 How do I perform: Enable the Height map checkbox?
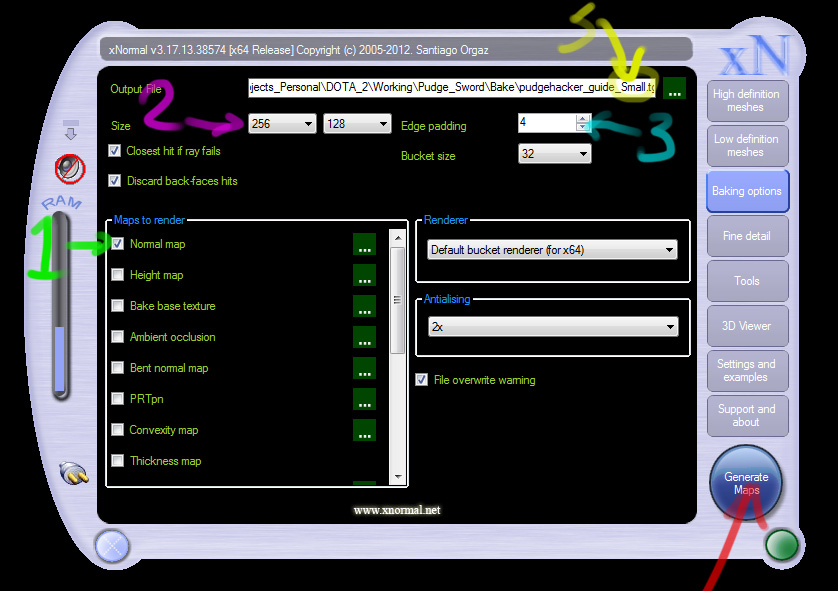click(118, 275)
